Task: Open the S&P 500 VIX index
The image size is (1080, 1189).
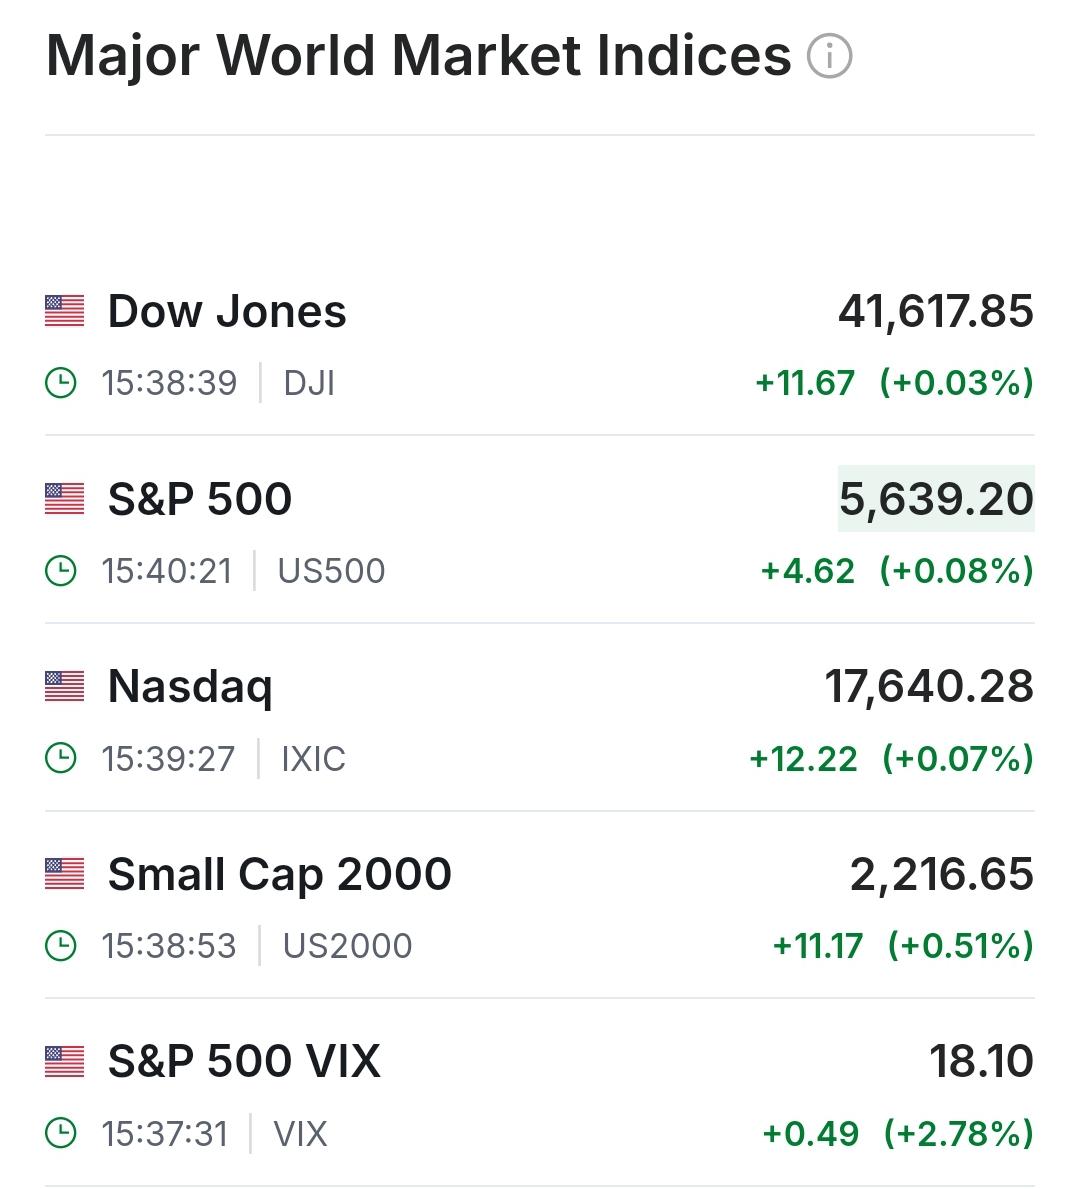Action: coord(244,1061)
